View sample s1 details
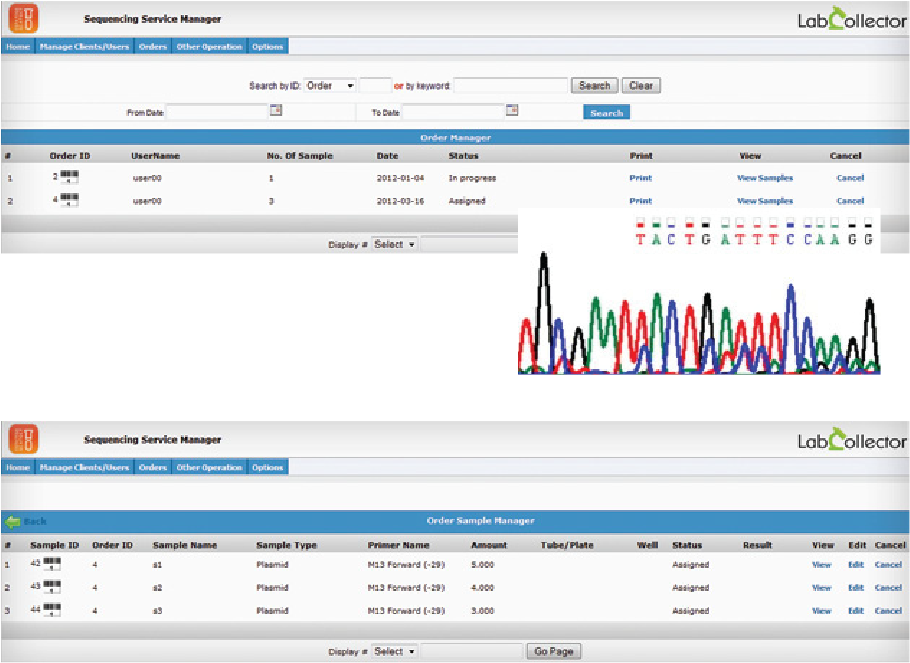 click(x=822, y=564)
